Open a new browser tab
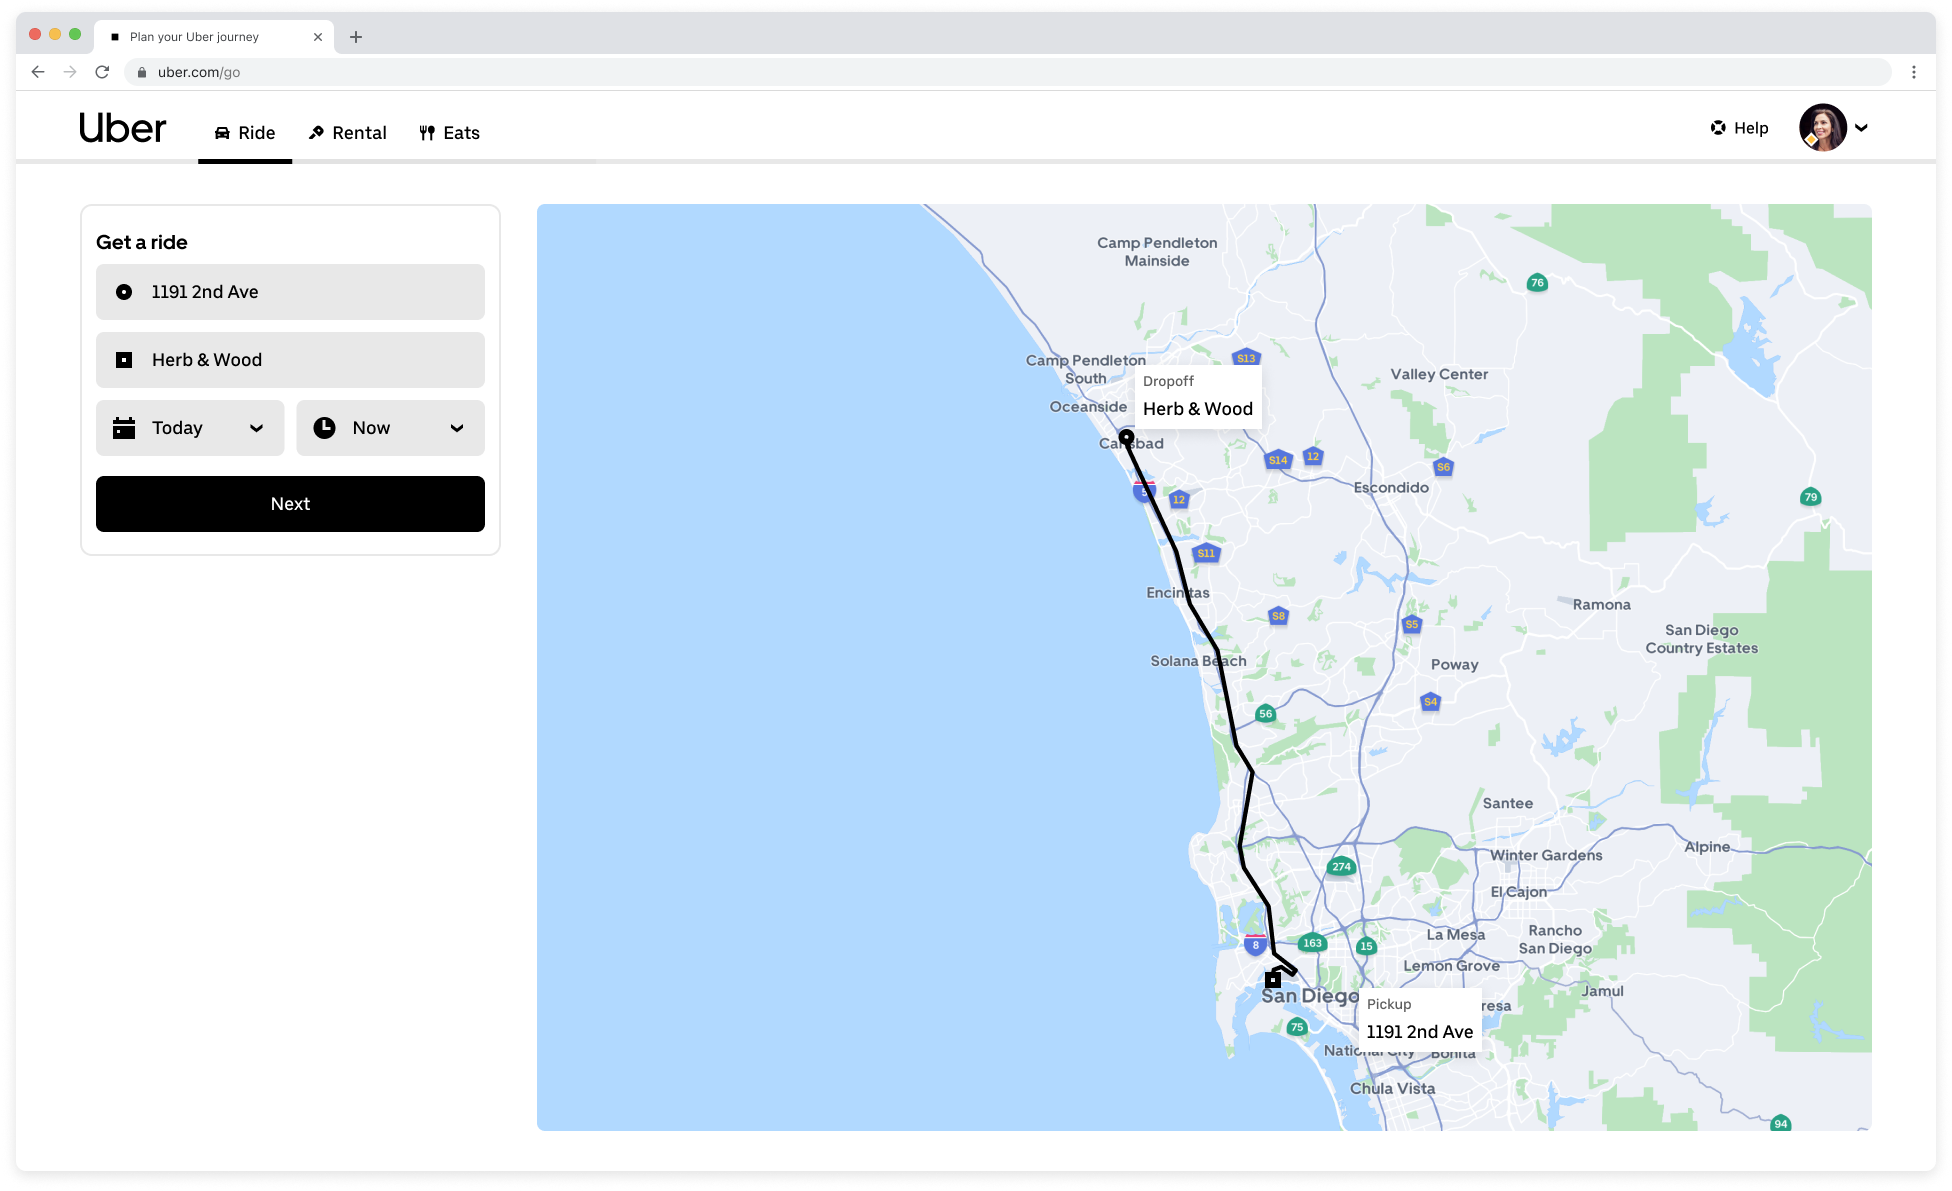 tap(356, 37)
